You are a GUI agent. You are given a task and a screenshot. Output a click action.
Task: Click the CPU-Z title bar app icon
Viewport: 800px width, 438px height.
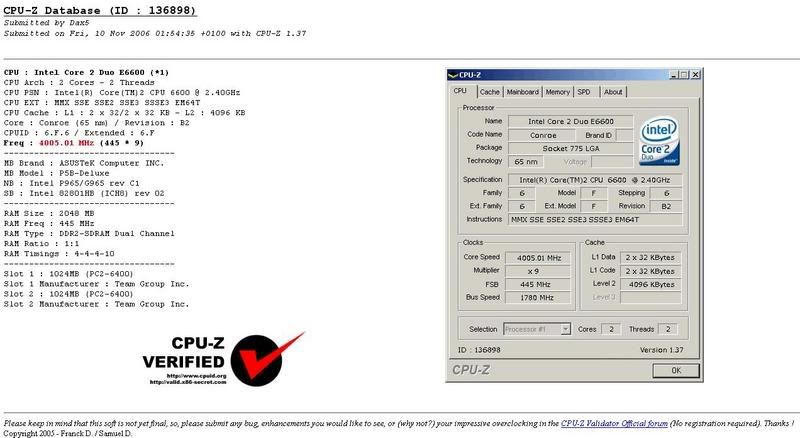pyautogui.click(x=453, y=75)
